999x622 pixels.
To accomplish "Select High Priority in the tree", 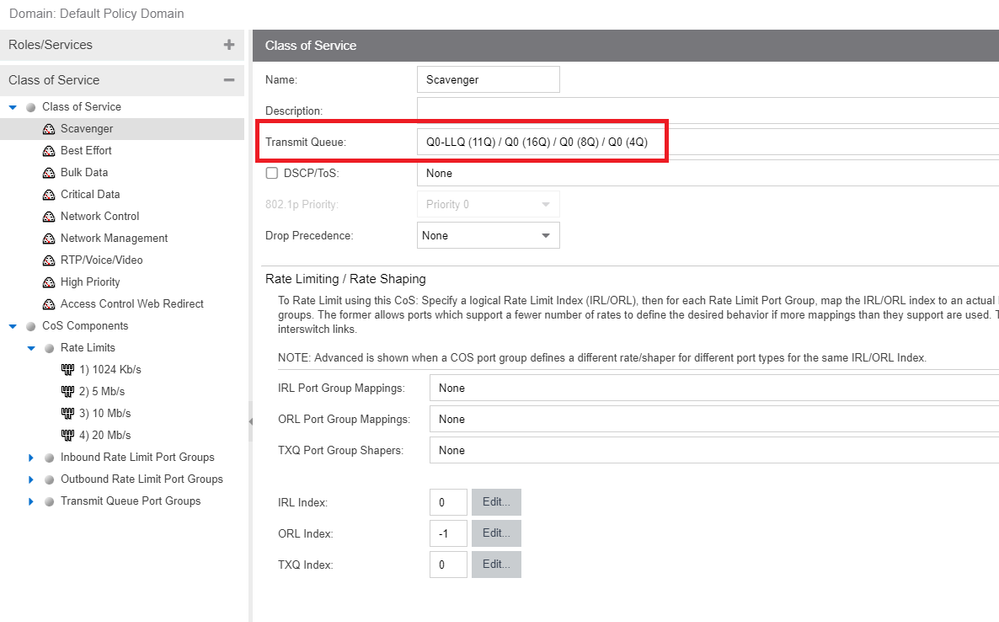I will point(90,282).
